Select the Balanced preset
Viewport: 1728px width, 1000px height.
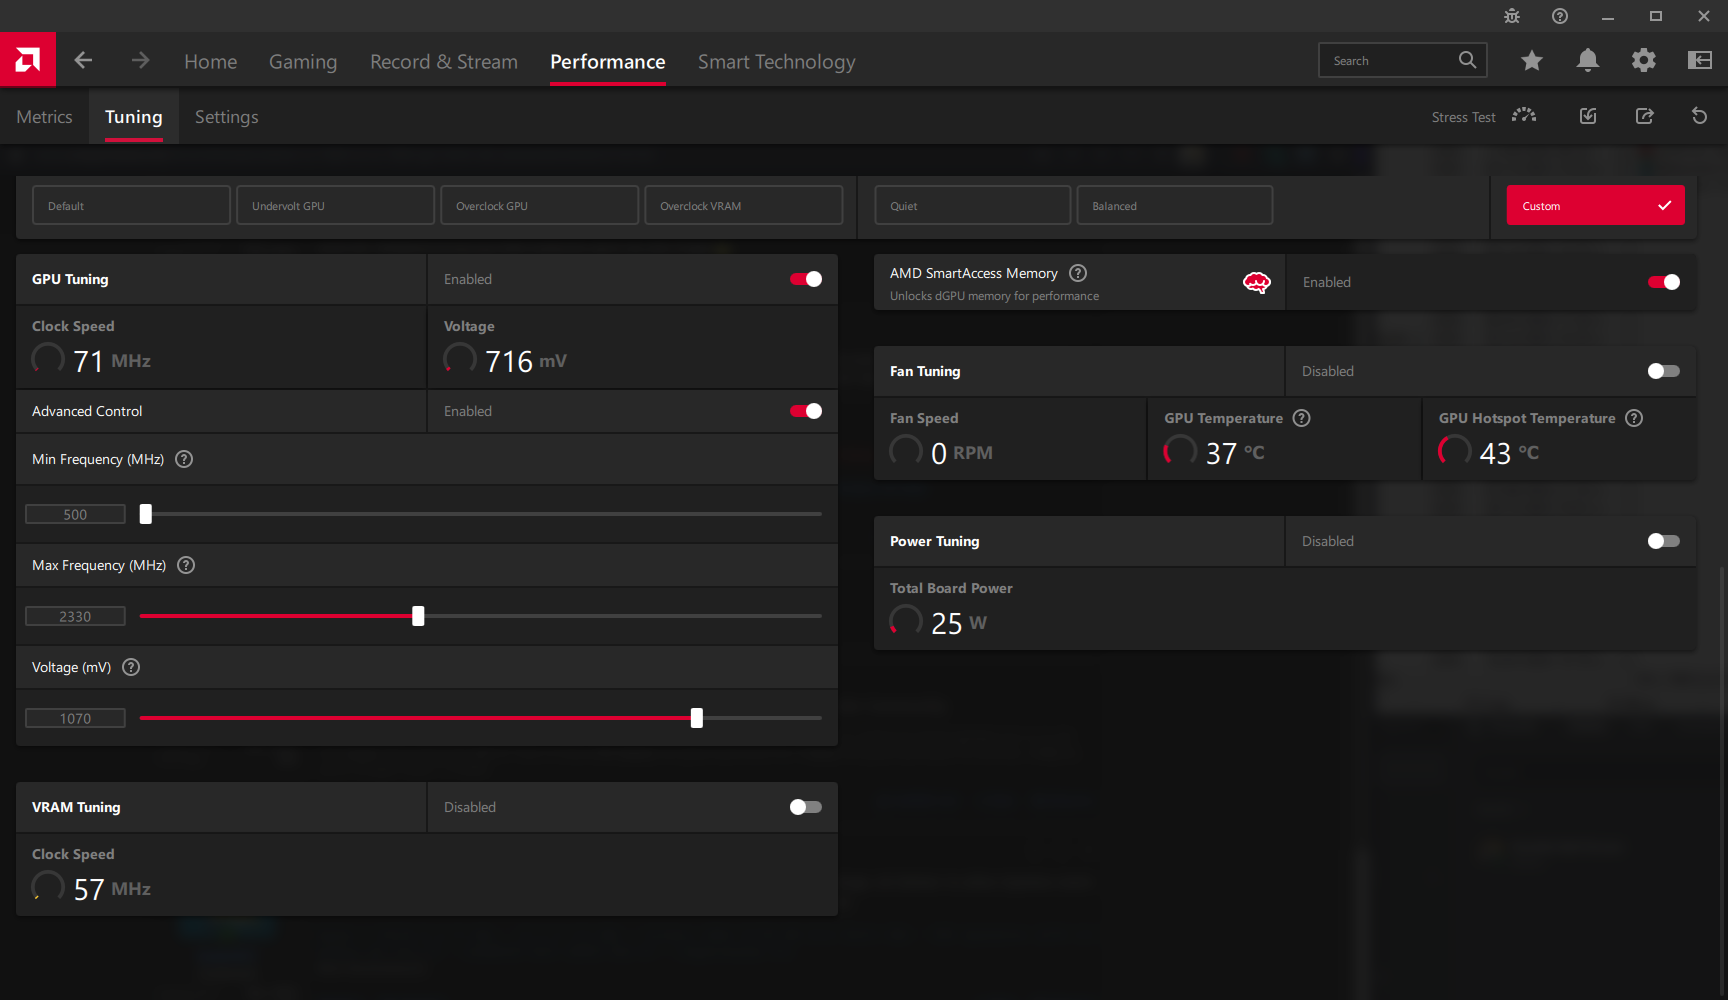coord(1174,205)
